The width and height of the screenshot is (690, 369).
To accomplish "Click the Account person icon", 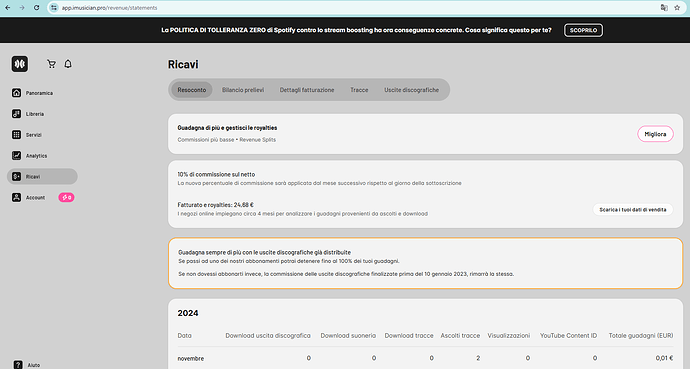I will coord(16,197).
